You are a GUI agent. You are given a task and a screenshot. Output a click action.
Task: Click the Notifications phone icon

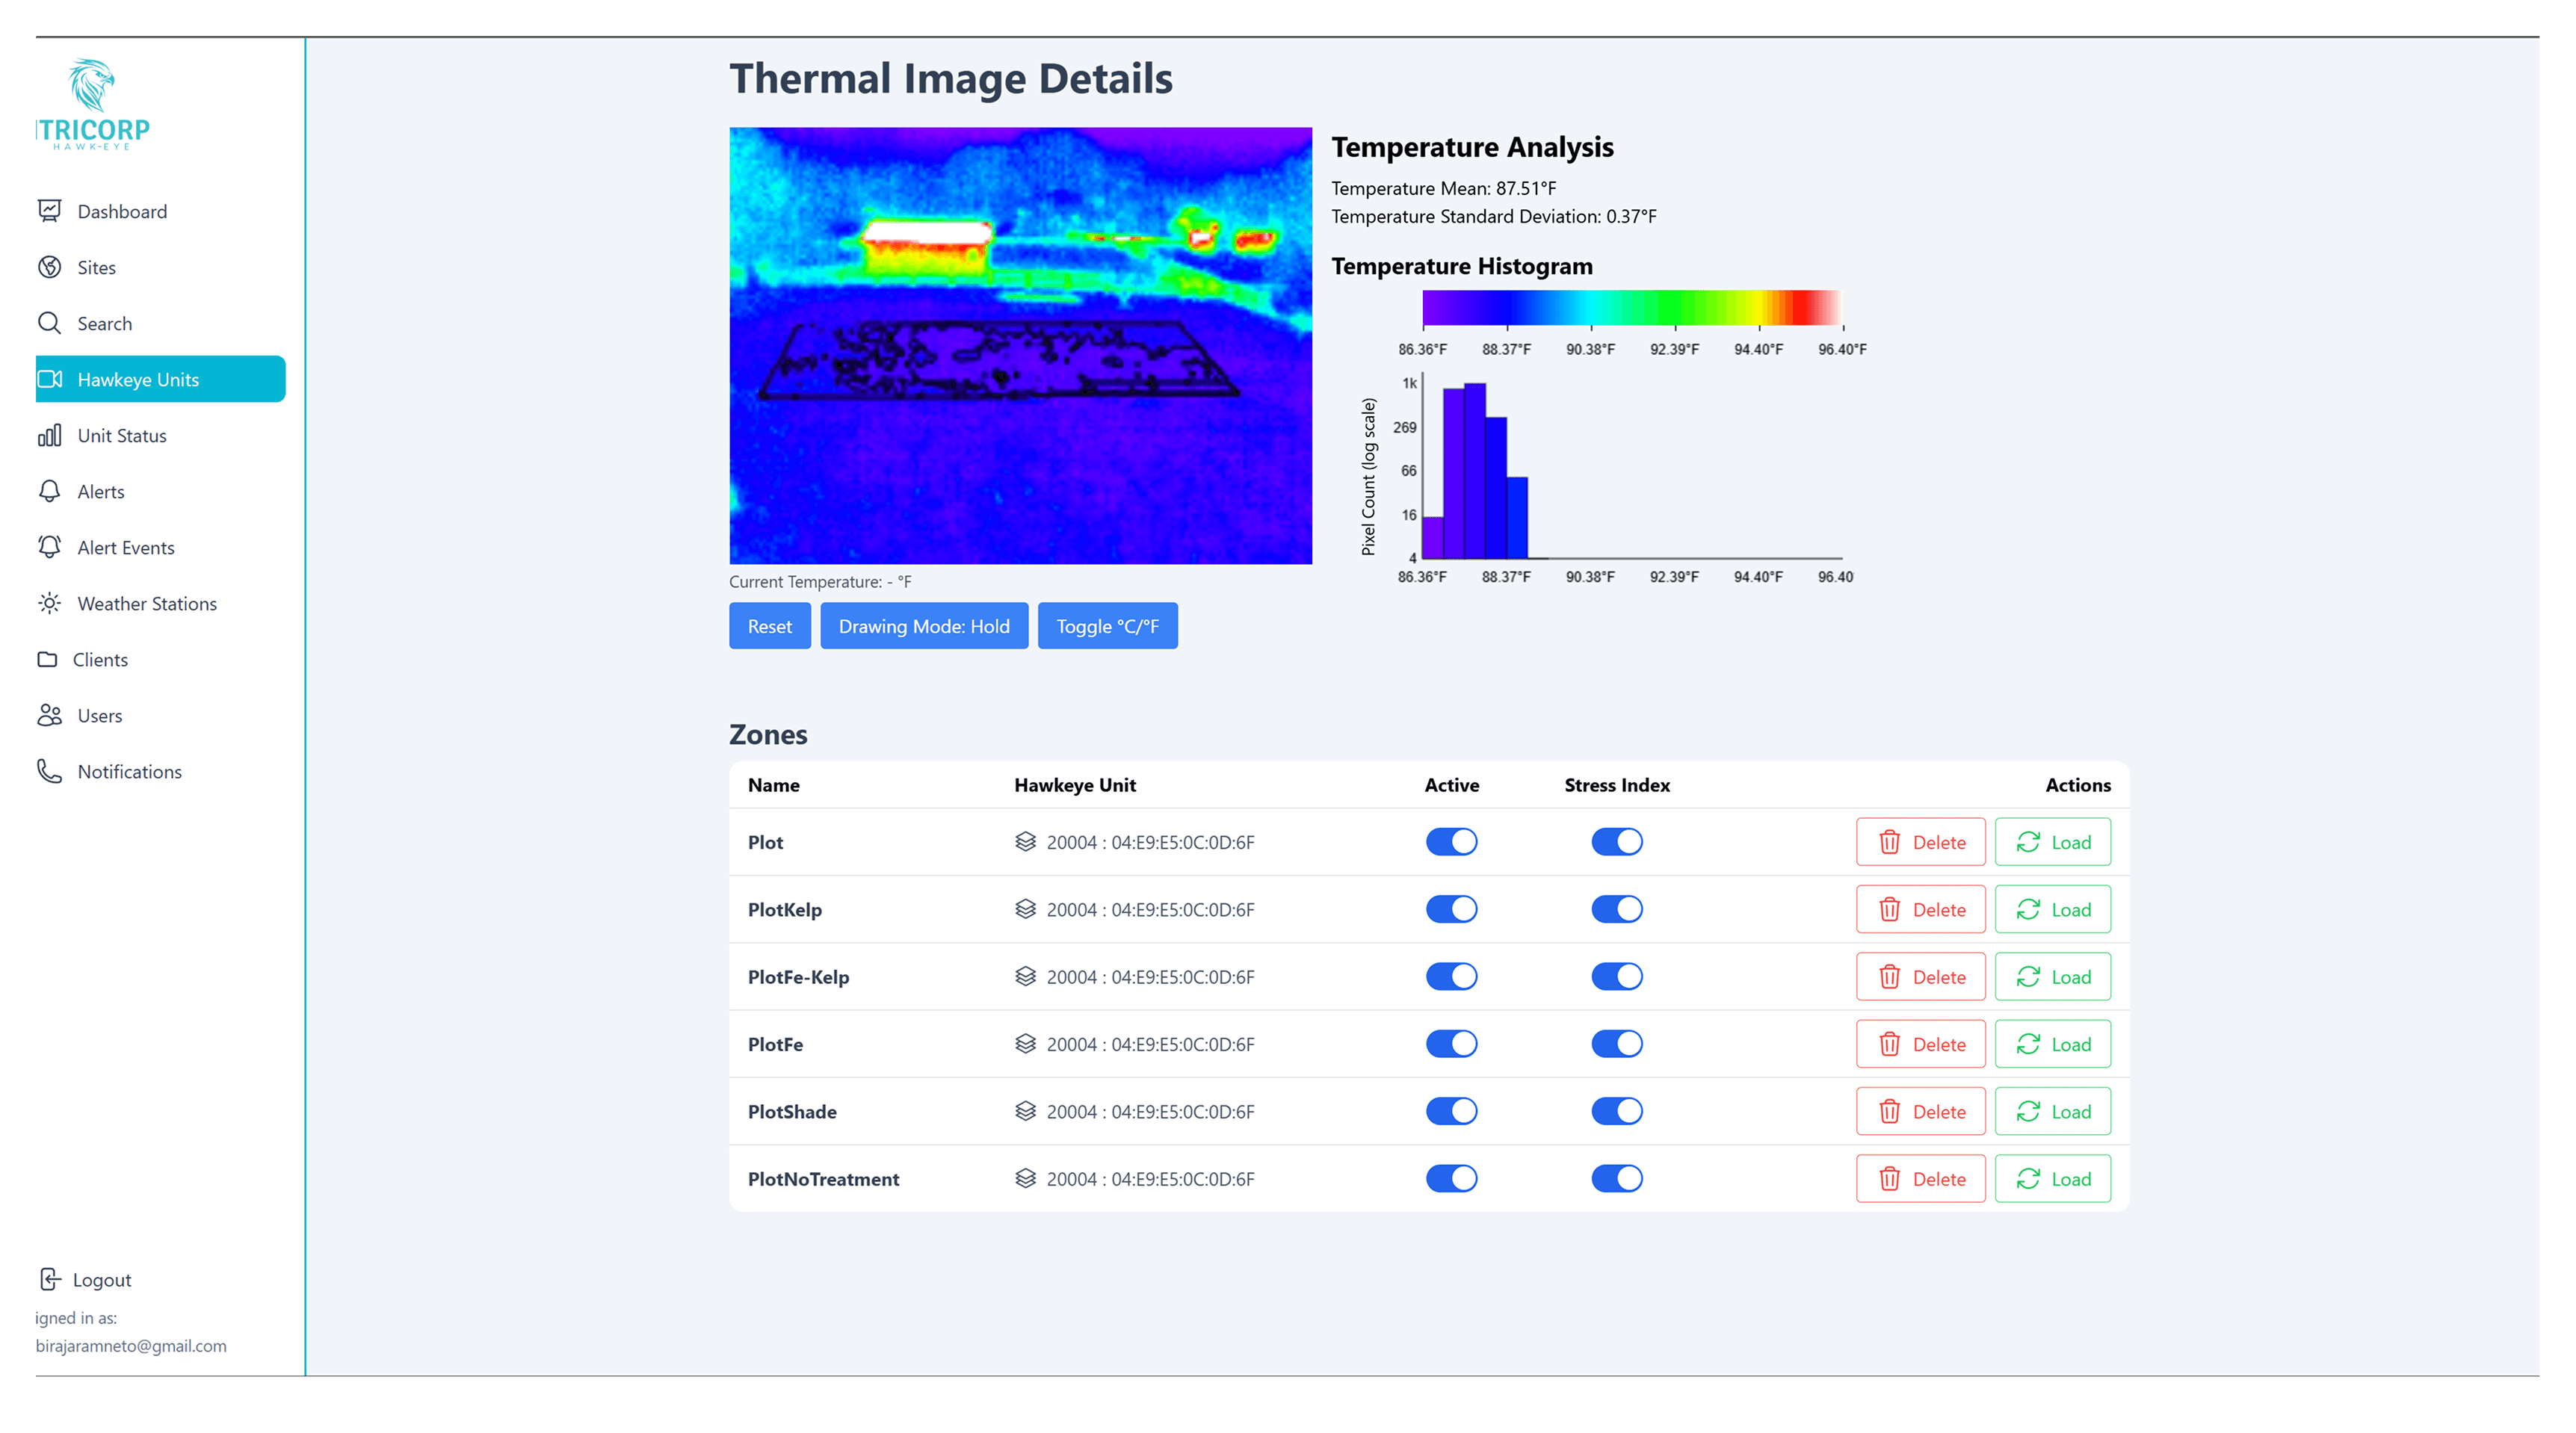[x=49, y=771]
